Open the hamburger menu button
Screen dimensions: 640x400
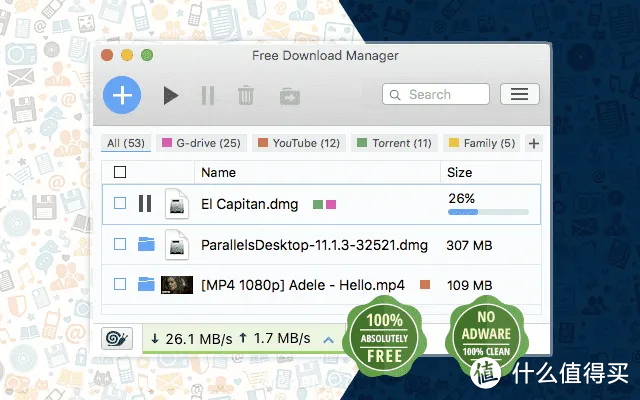click(x=520, y=94)
